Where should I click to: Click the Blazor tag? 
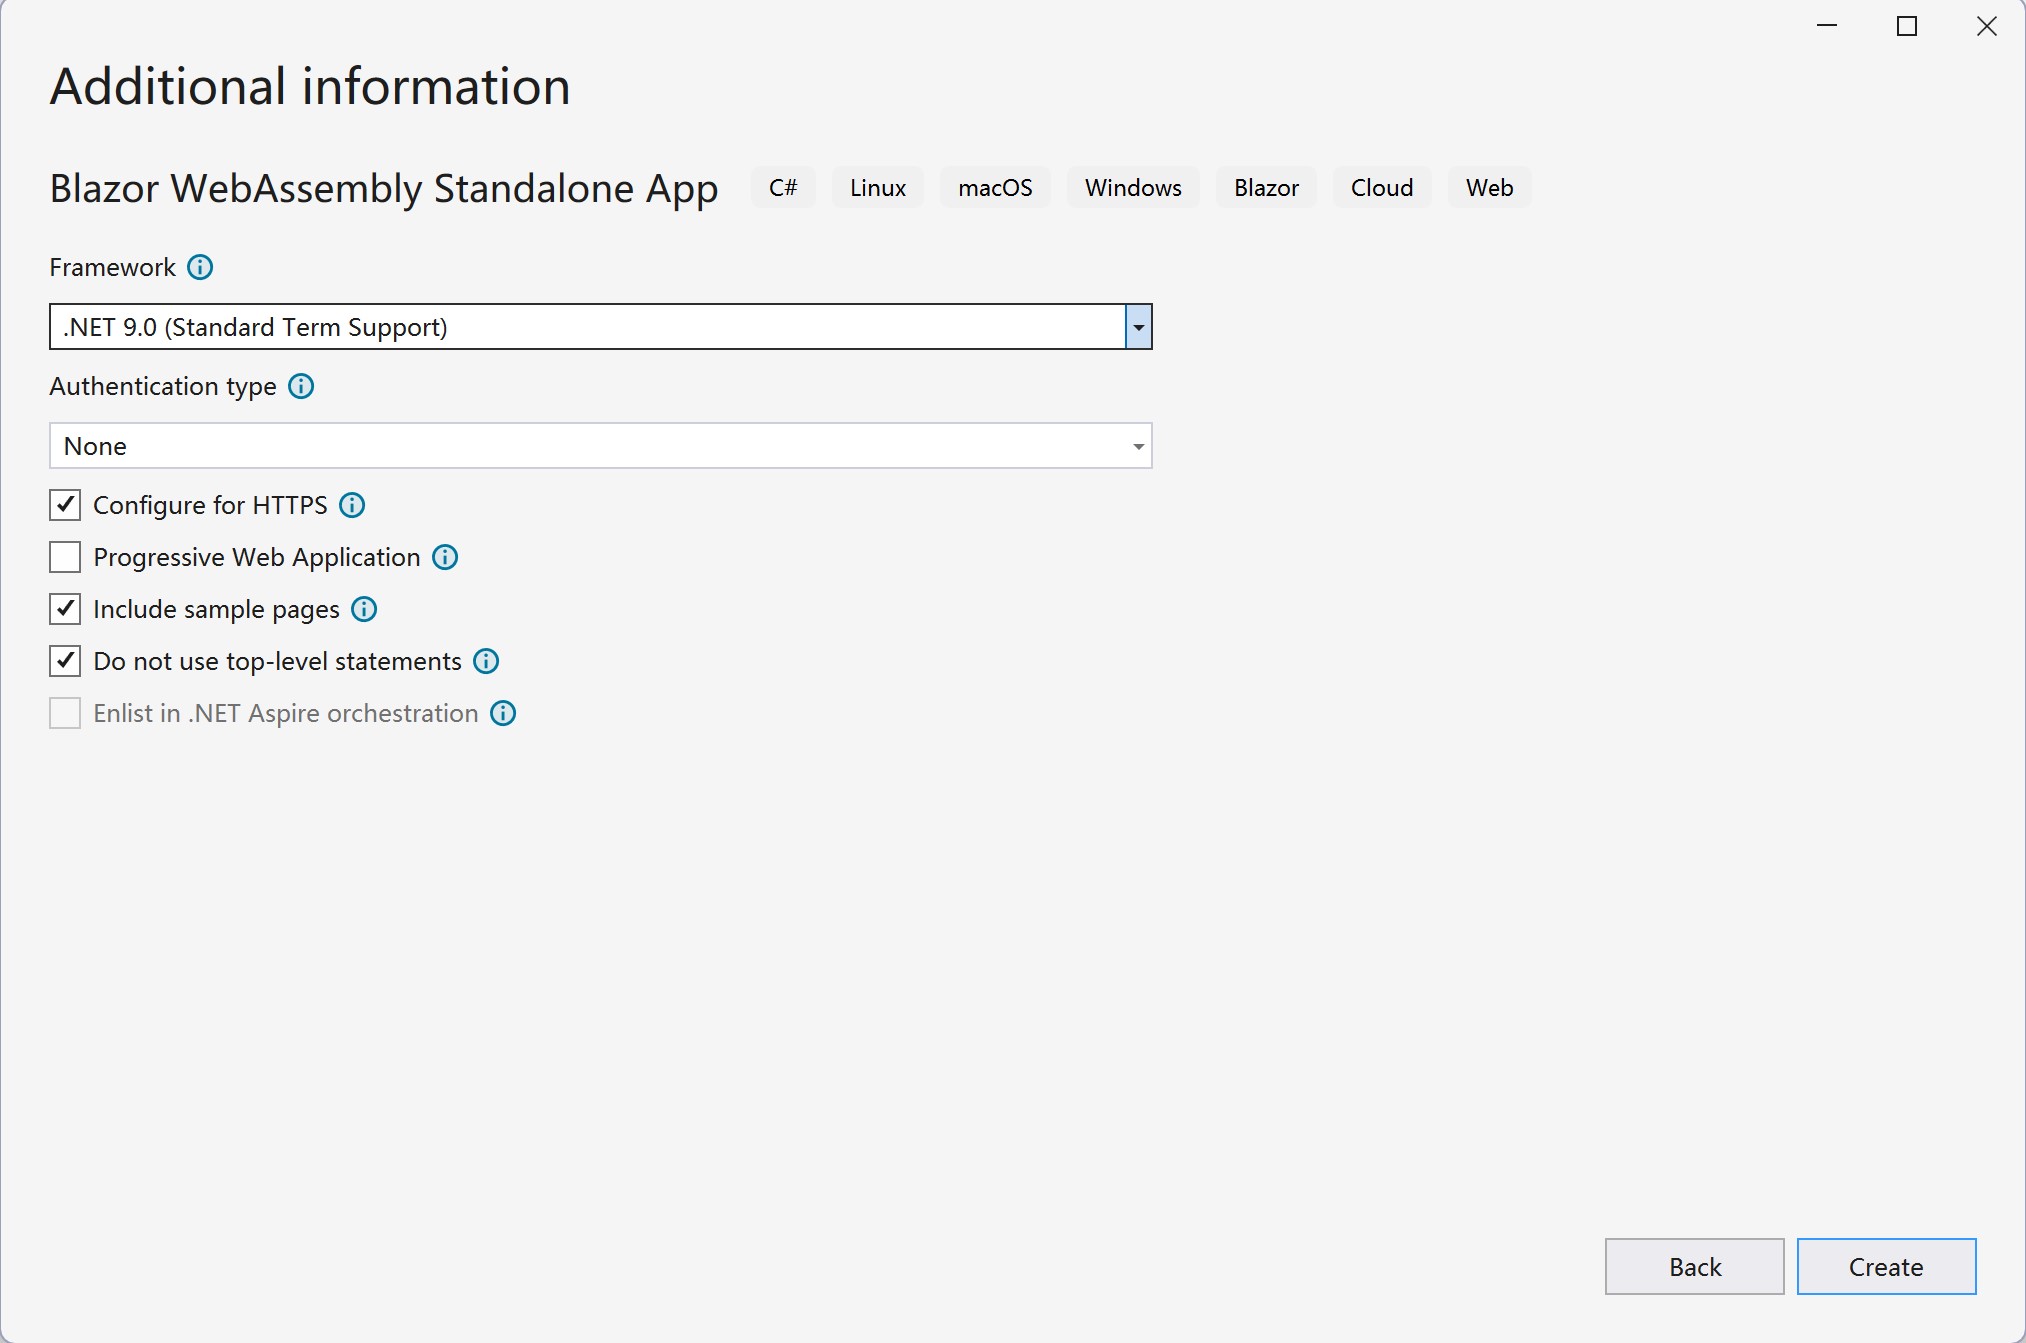pos(1266,188)
